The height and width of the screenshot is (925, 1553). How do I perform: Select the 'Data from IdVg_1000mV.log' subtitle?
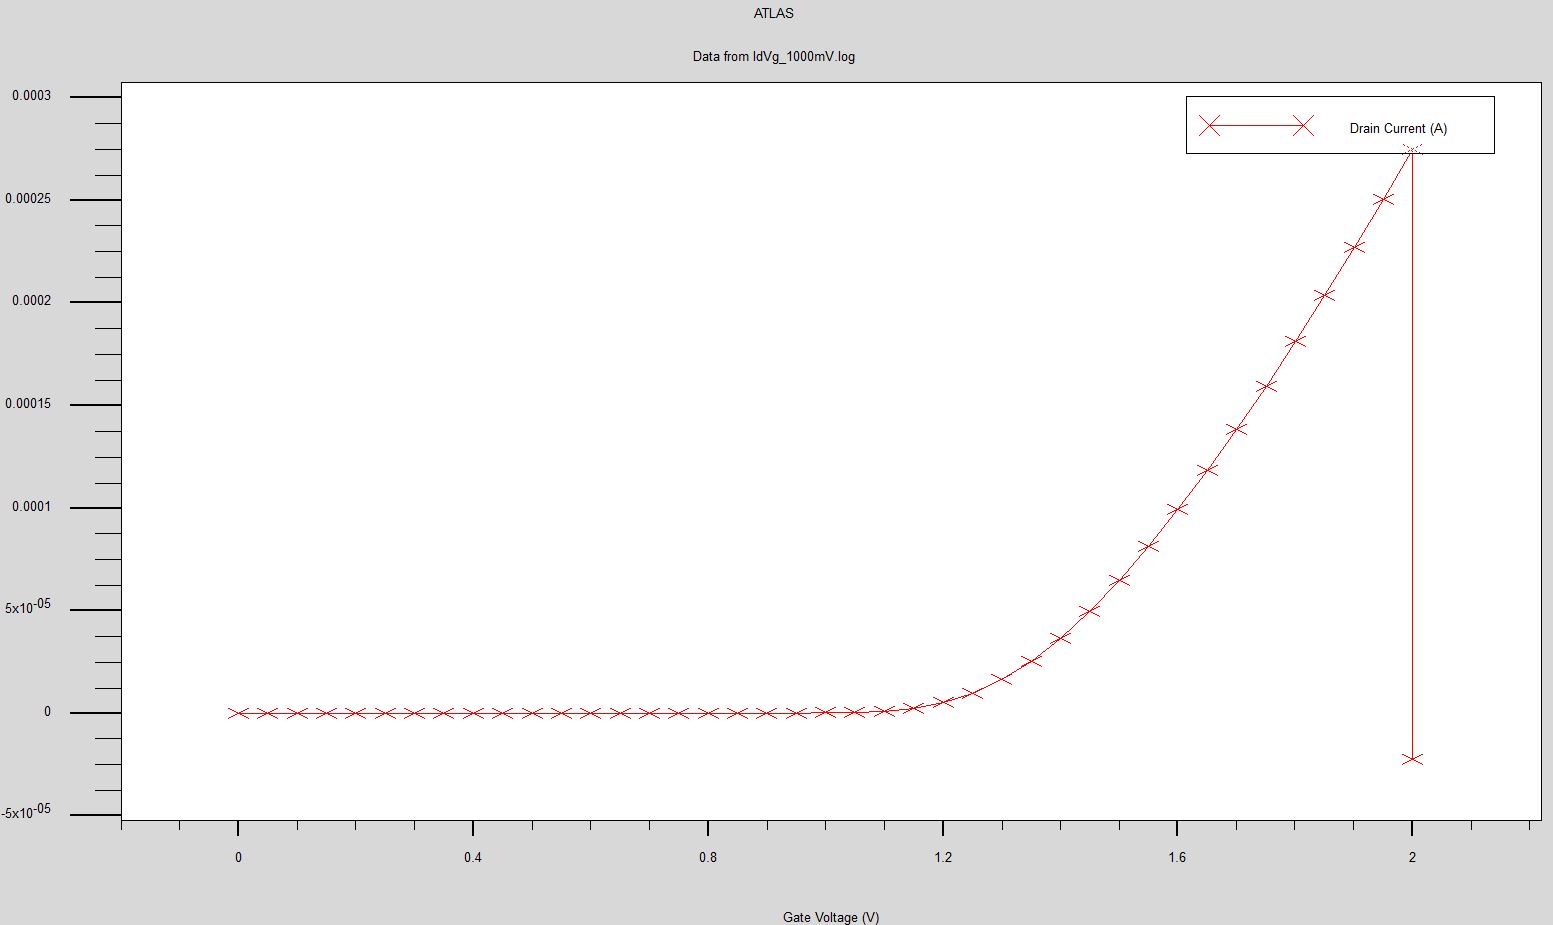coord(773,57)
